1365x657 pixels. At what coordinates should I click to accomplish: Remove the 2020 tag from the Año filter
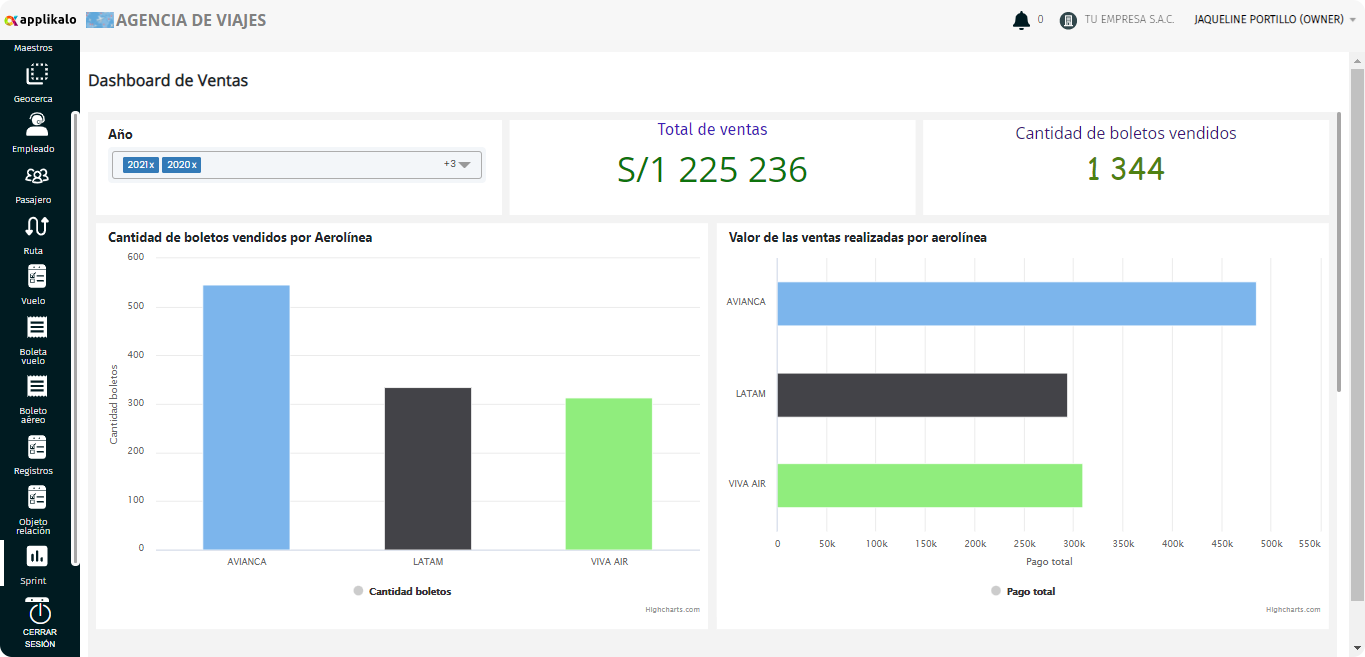pos(194,165)
